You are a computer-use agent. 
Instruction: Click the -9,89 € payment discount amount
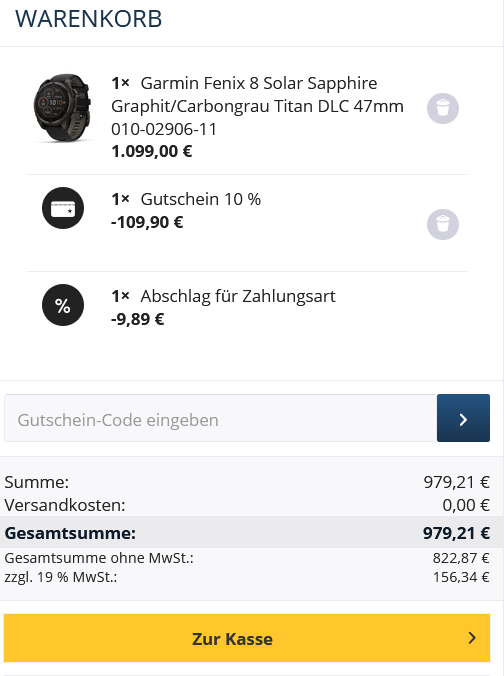[x=138, y=319]
